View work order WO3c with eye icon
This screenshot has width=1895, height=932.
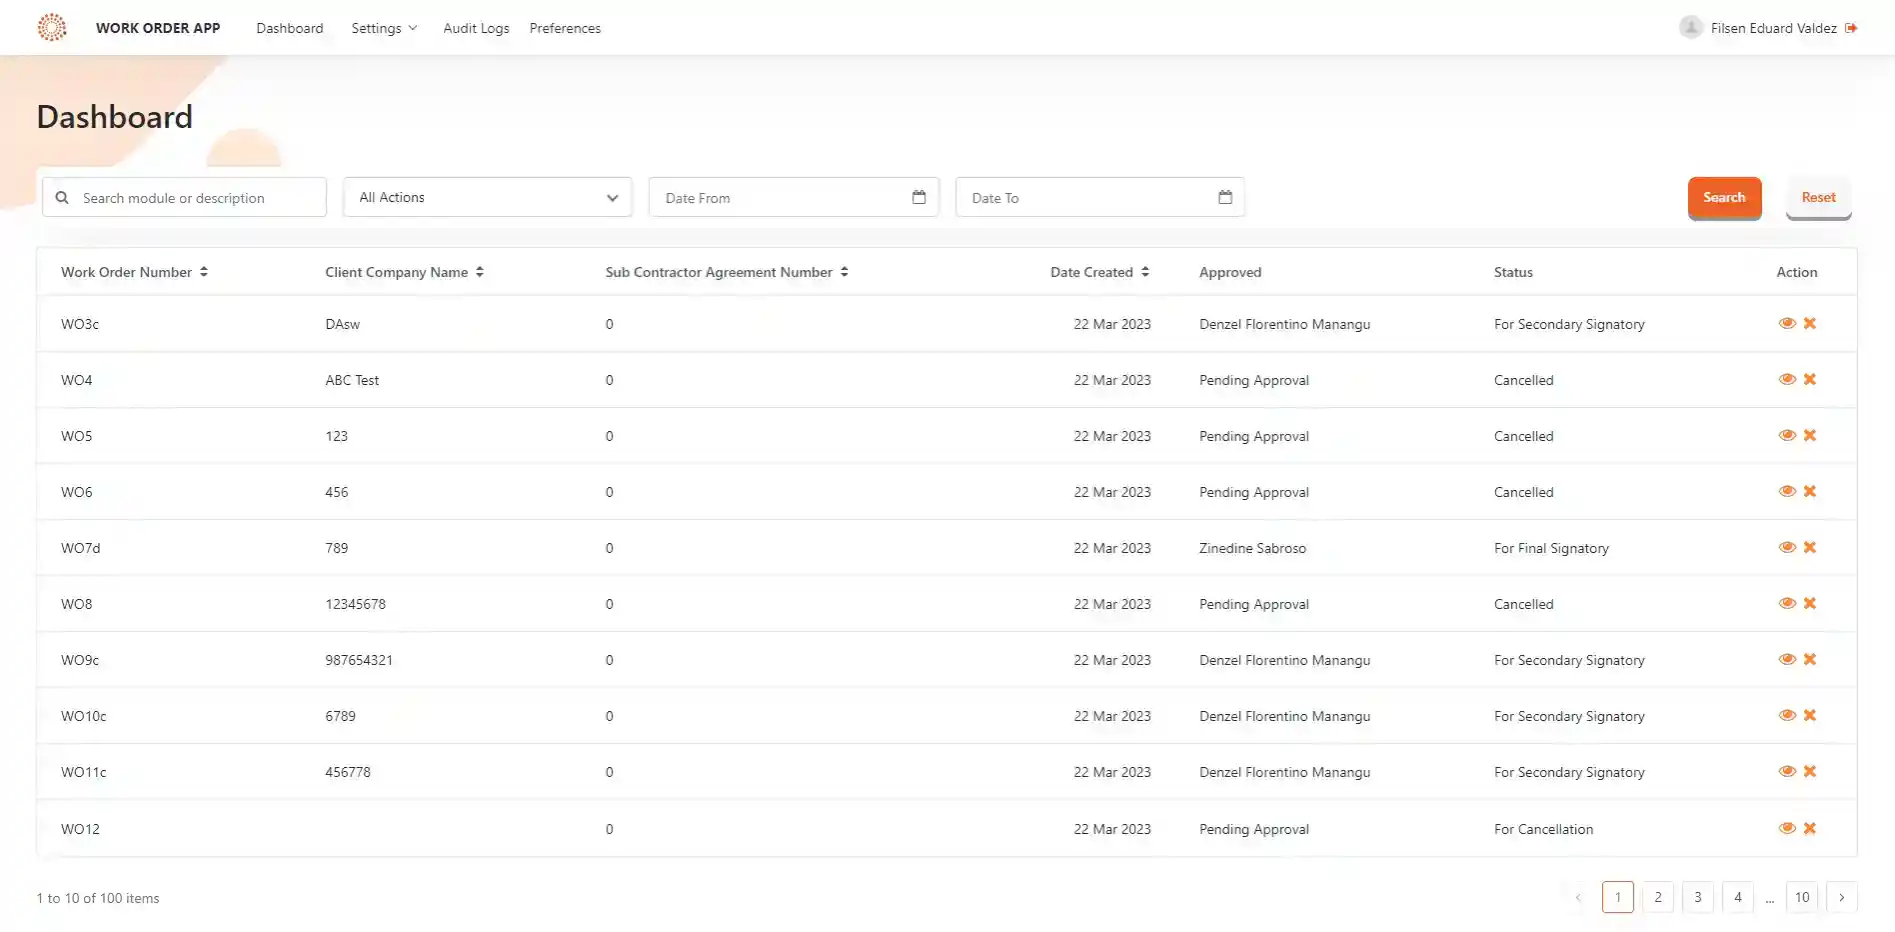(x=1787, y=323)
